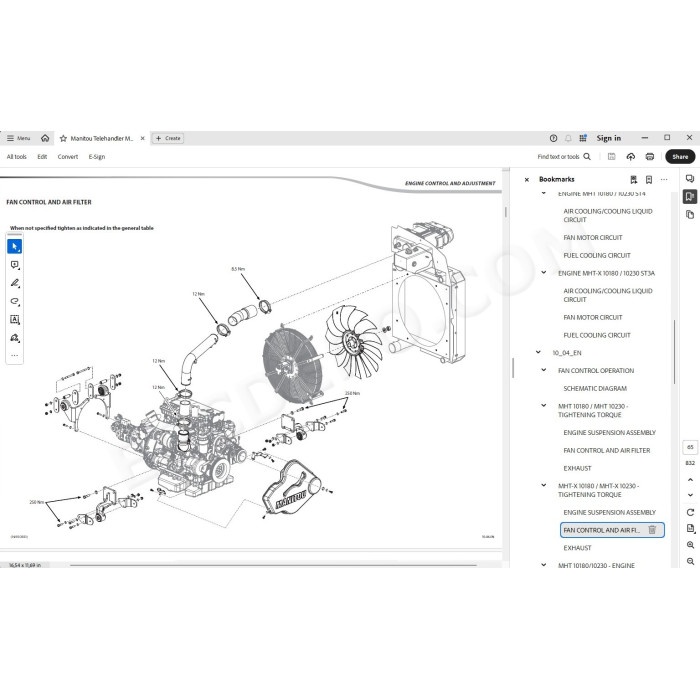700x700 pixels.
Task: Choose the Select arrow tool
Action: coord(15,246)
